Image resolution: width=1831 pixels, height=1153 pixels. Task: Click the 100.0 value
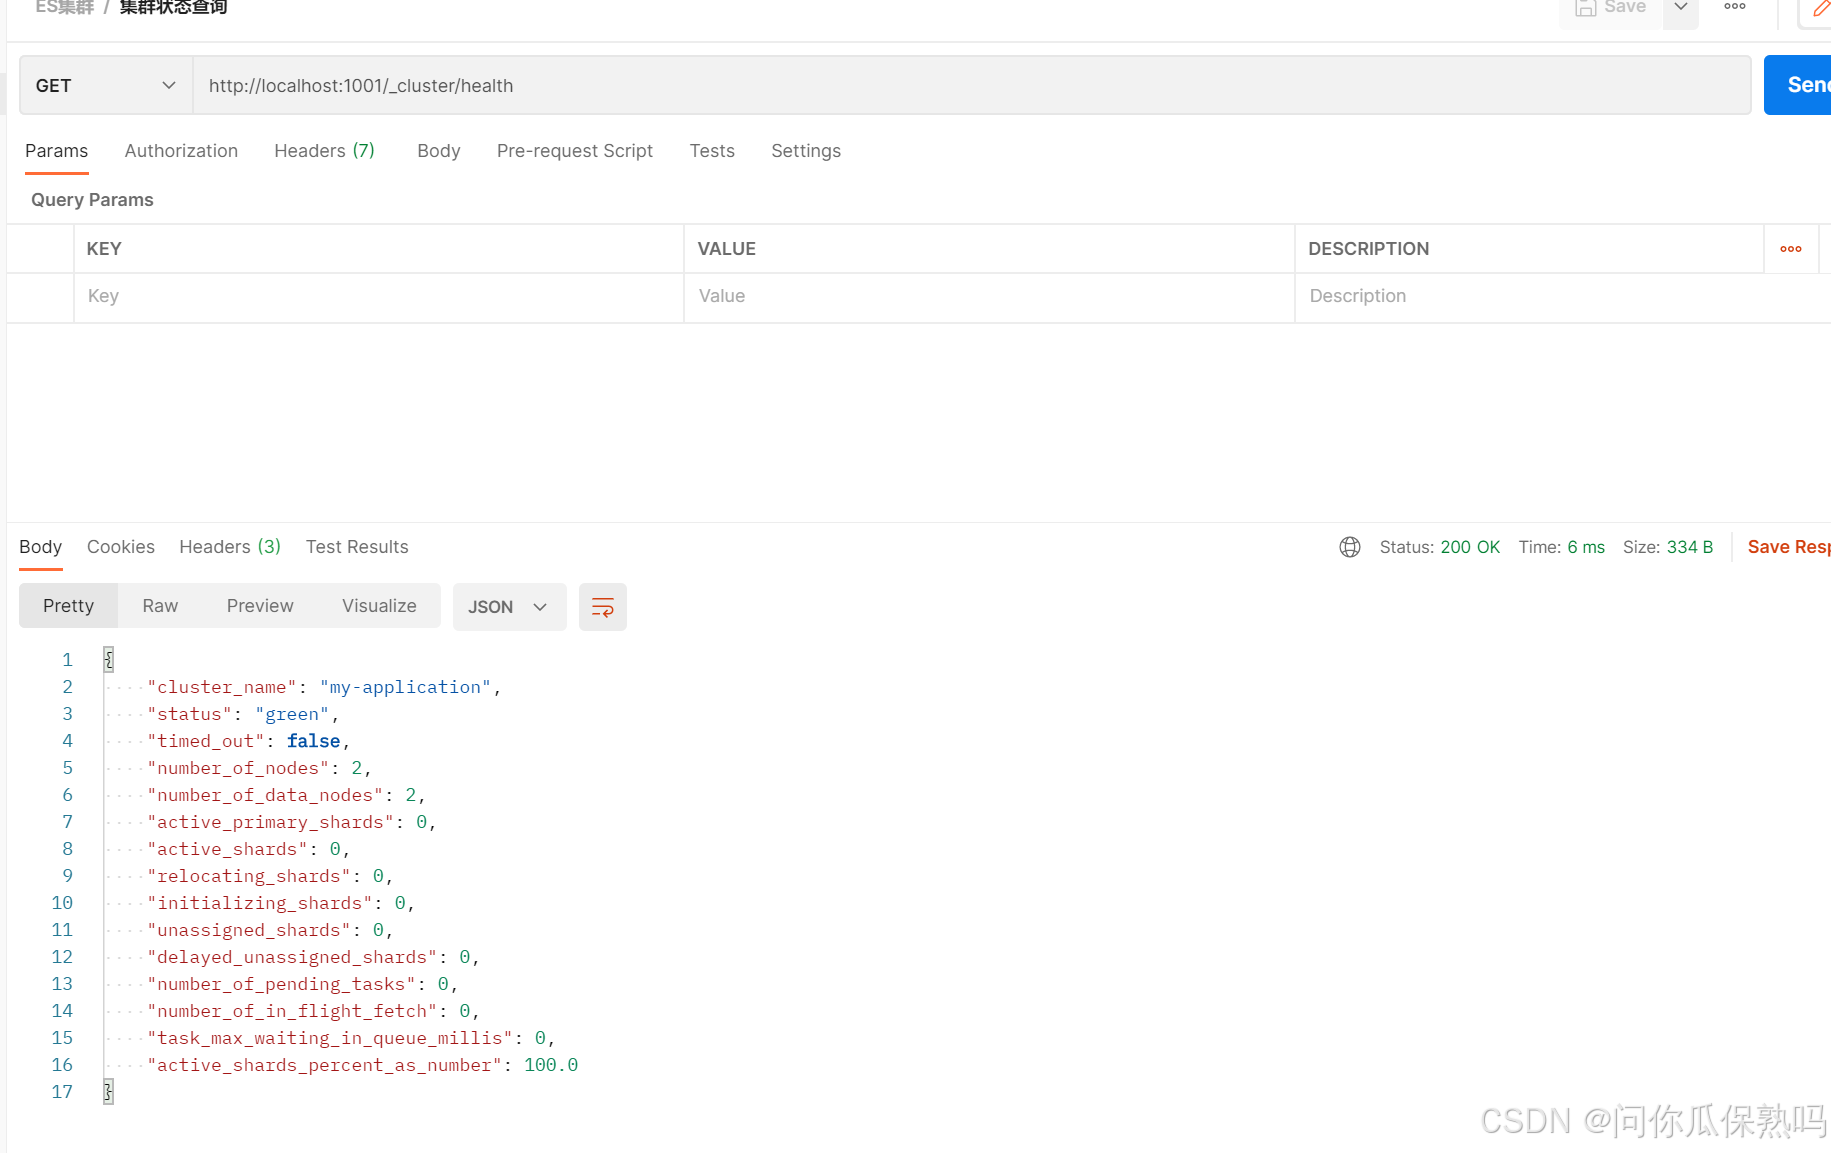[551, 1065]
